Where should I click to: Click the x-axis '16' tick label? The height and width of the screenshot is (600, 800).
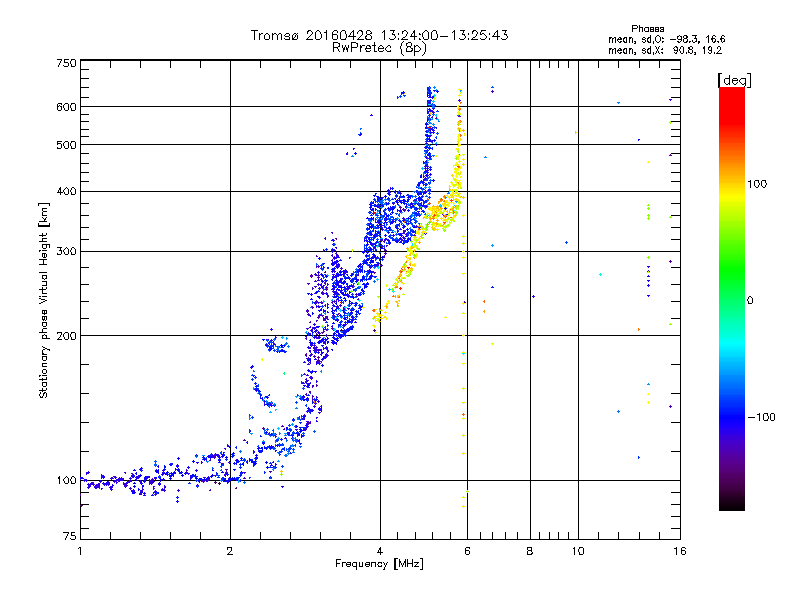680,551
